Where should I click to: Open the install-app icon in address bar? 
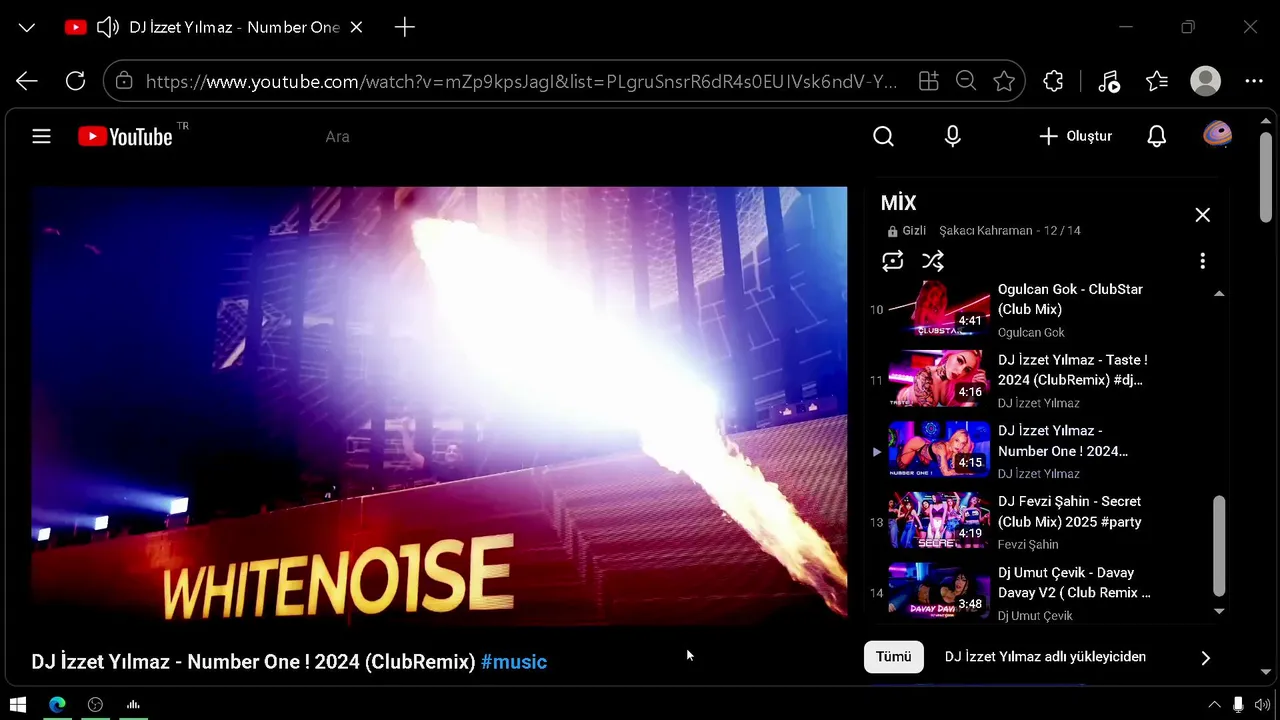[x=929, y=82]
